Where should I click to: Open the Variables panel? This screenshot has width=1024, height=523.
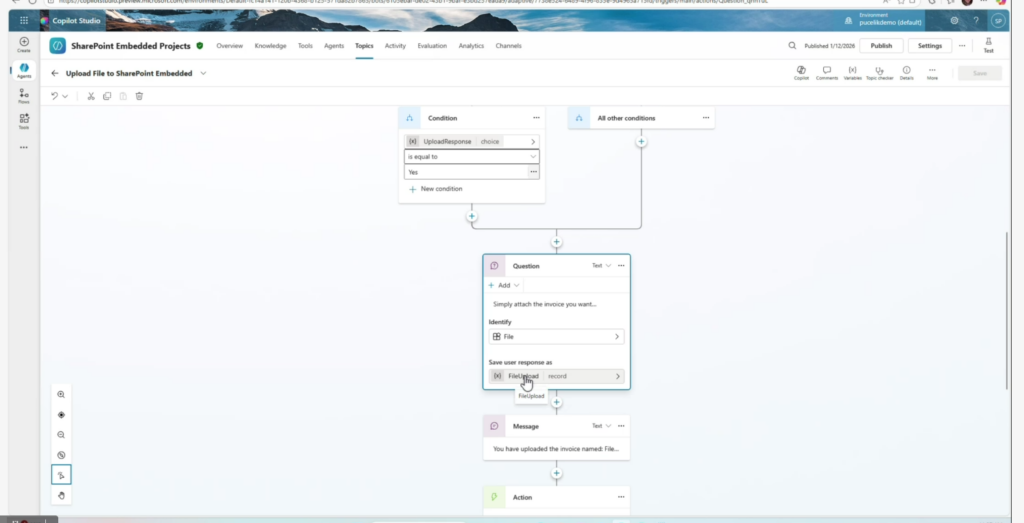[852, 72]
